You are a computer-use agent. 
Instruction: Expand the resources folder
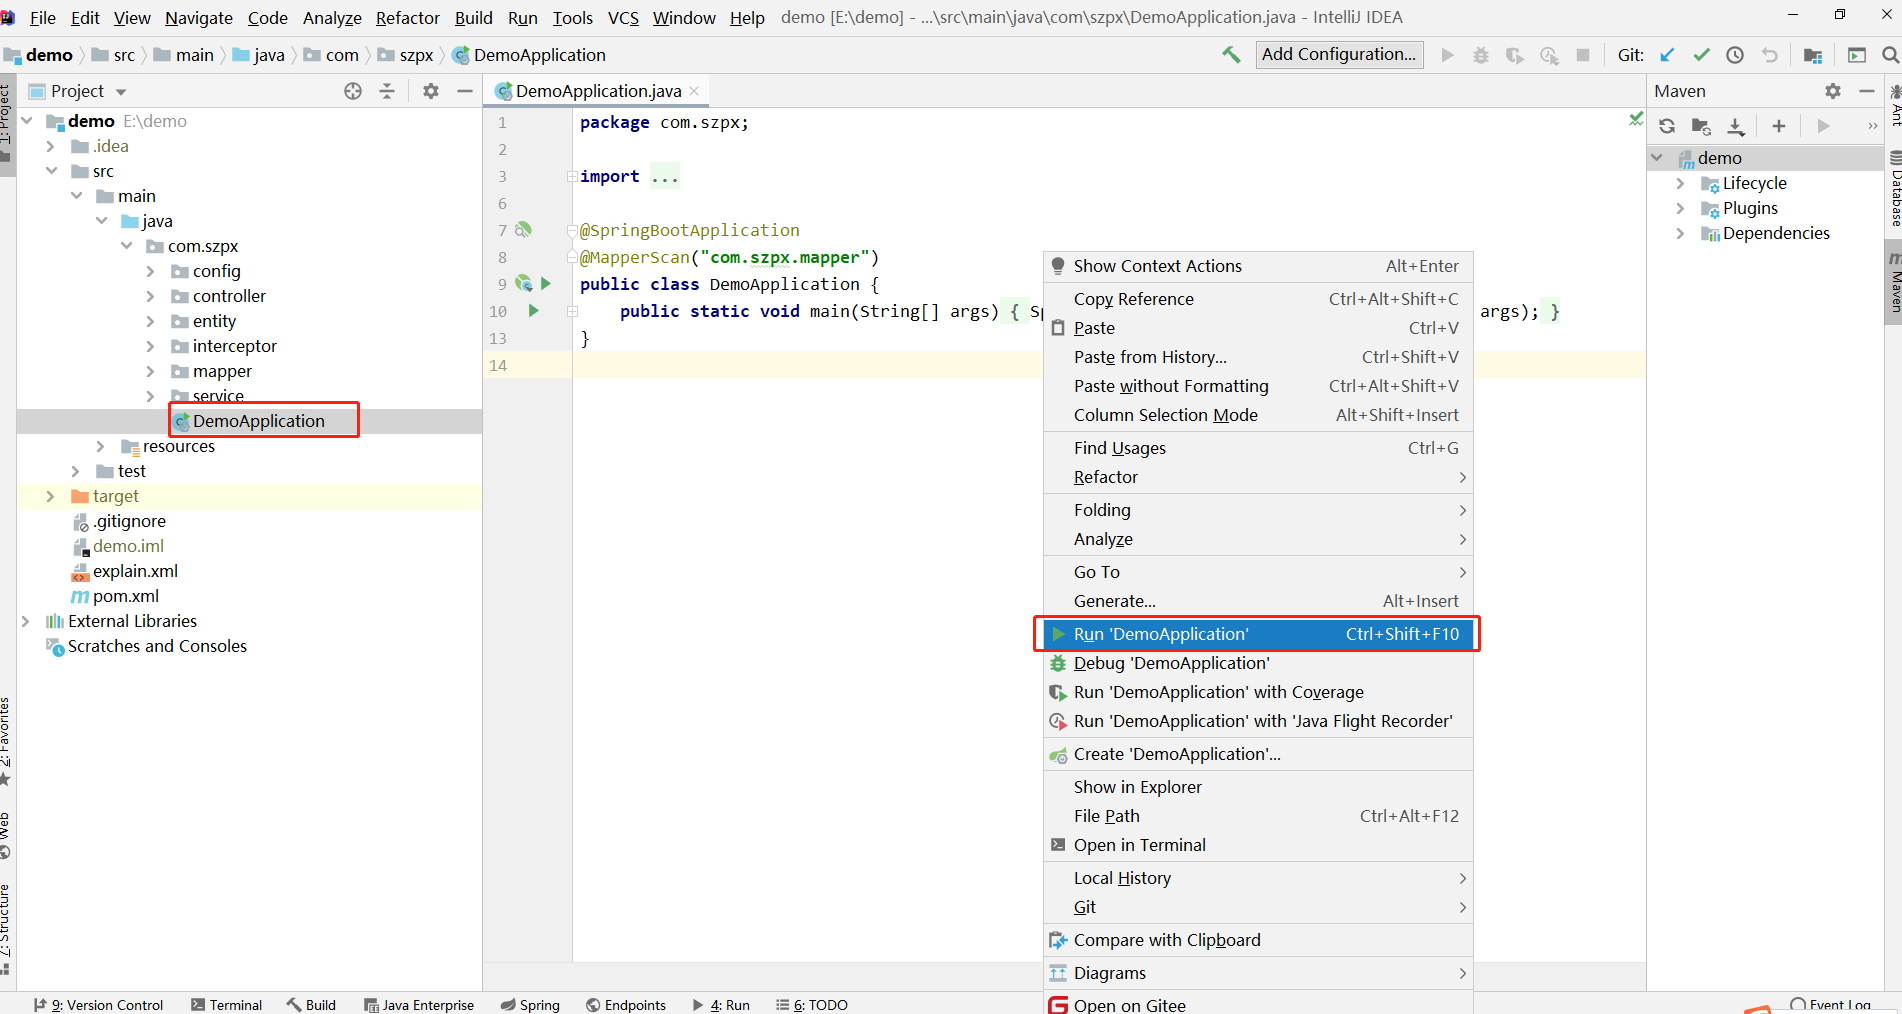(x=101, y=446)
